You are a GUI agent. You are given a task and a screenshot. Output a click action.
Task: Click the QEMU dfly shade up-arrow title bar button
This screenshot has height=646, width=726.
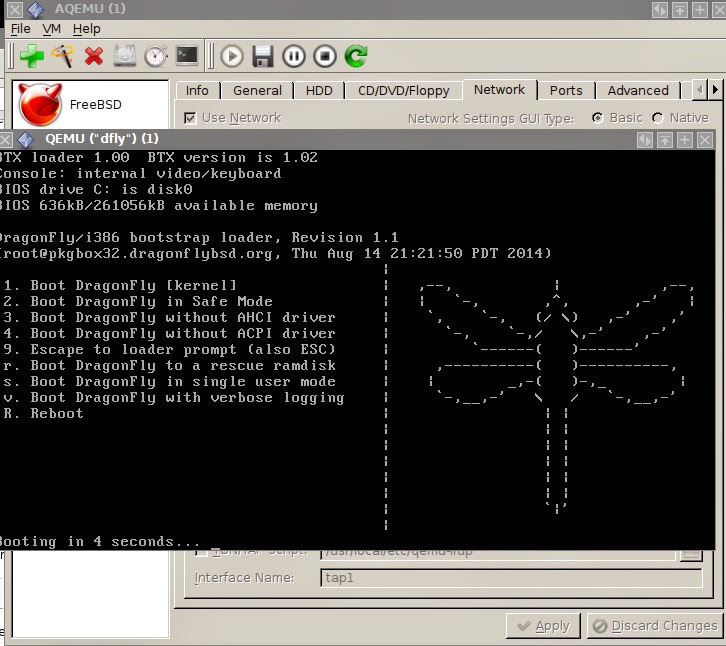[x=664, y=139]
